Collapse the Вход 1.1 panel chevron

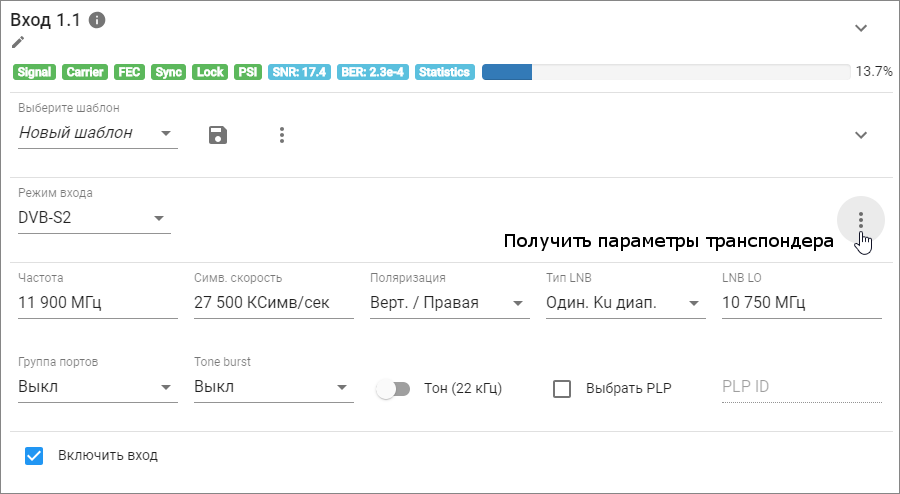(861, 28)
